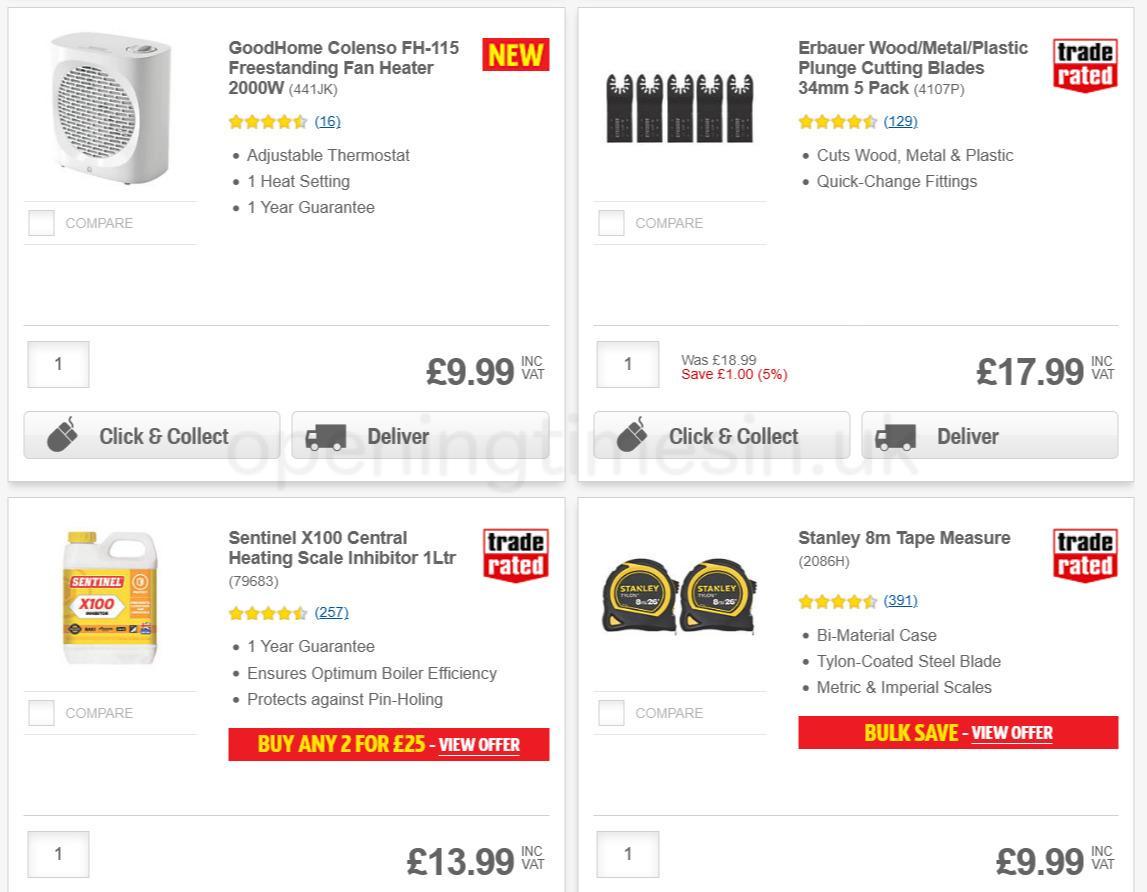
Task: Open the (129) reviews link for Erbauer blades
Action: pyautogui.click(x=899, y=121)
